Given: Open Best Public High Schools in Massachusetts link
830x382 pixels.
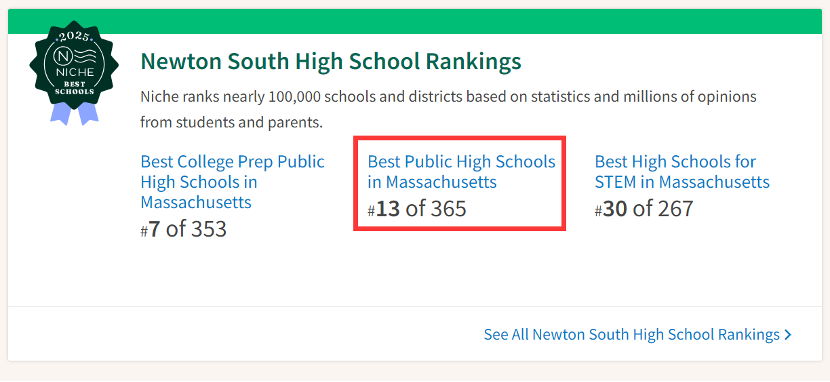Looking at the screenshot, I should click(x=462, y=172).
